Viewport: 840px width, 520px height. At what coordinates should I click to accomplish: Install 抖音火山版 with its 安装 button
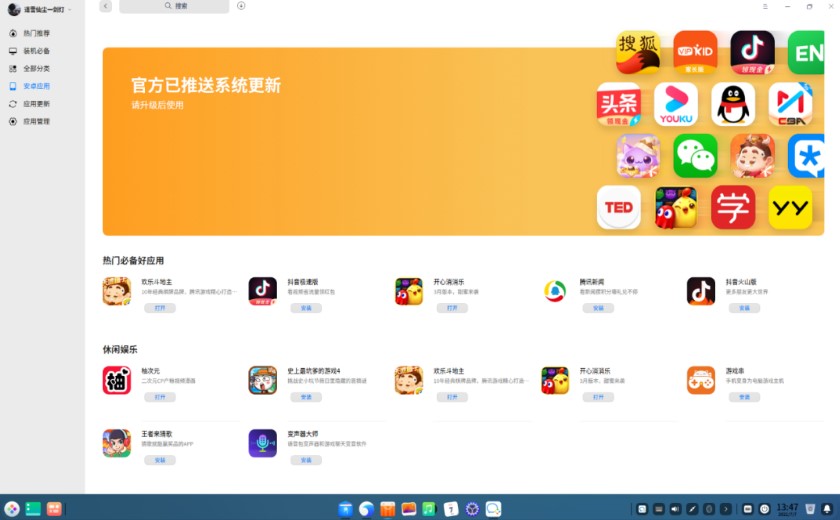[744, 308]
